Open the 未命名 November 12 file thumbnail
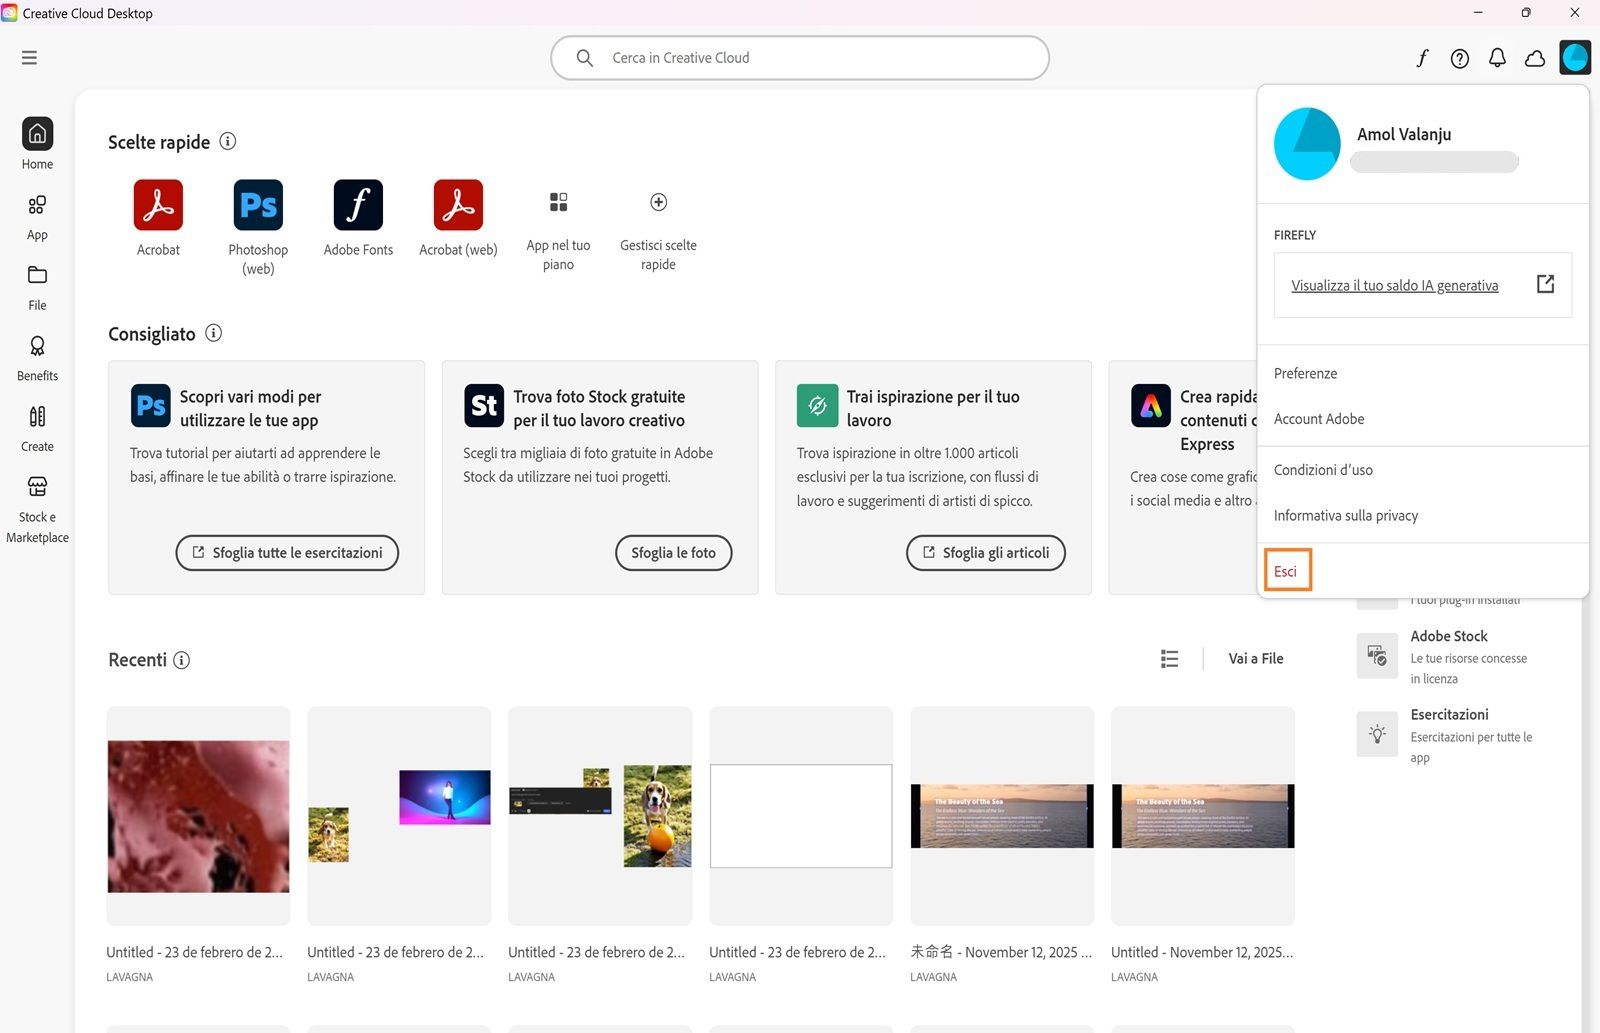This screenshot has width=1600, height=1033. [1002, 816]
